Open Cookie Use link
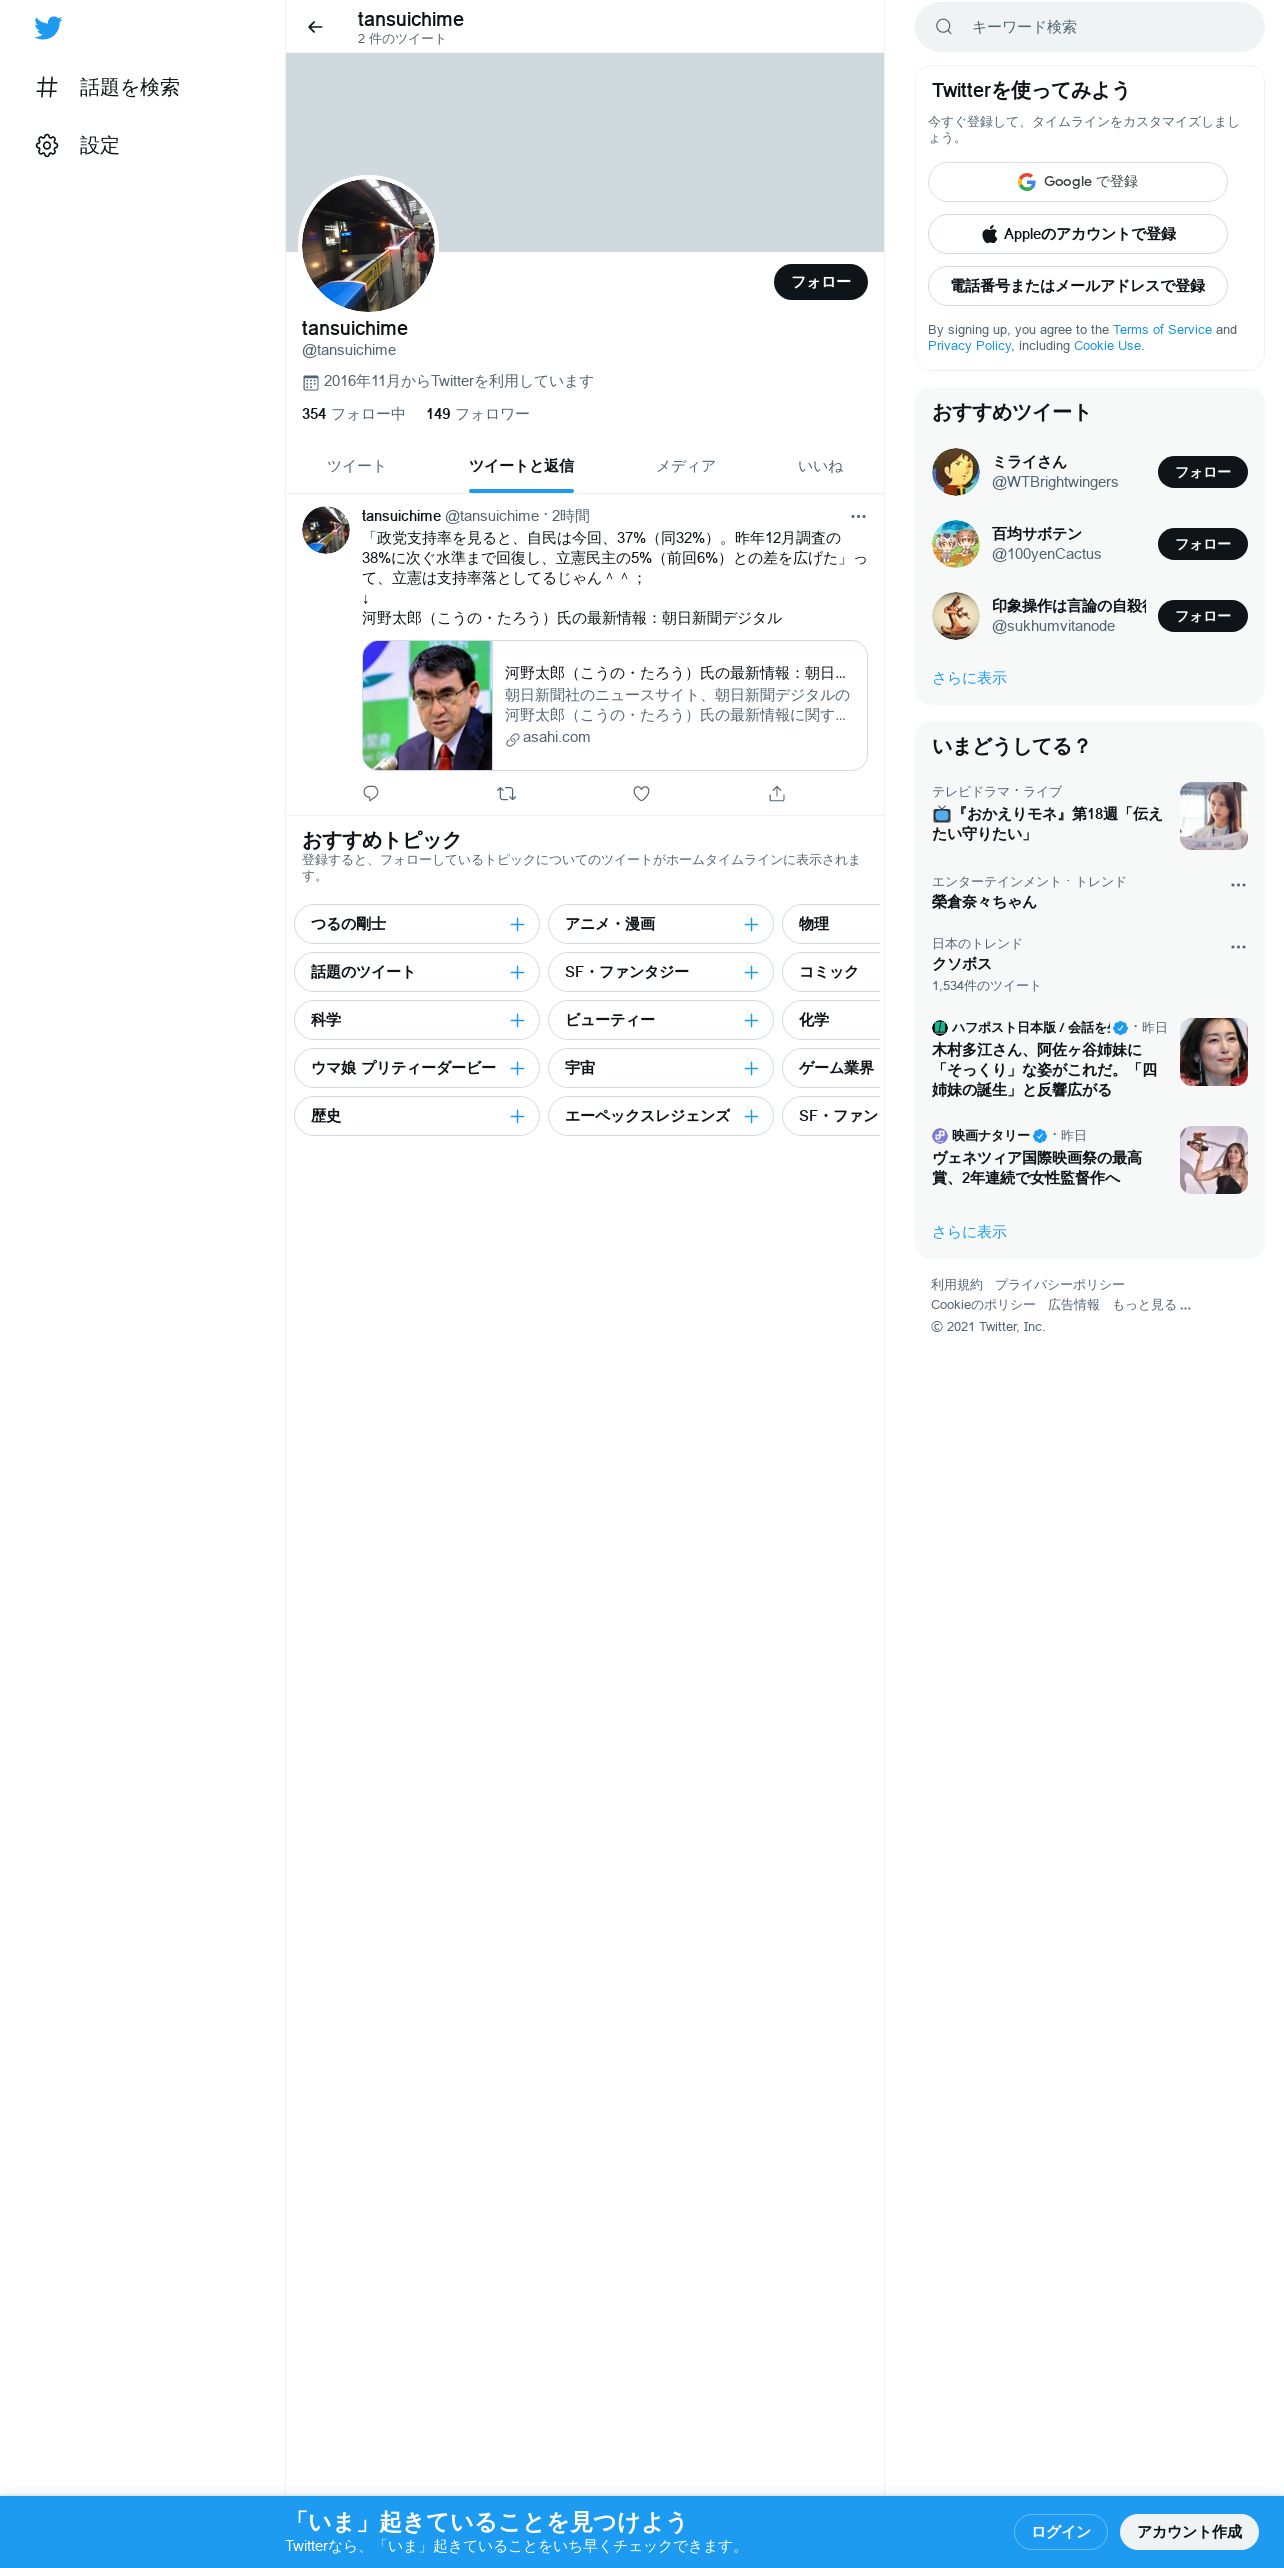This screenshot has height=2568, width=1284. click(x=1107, y=346)
